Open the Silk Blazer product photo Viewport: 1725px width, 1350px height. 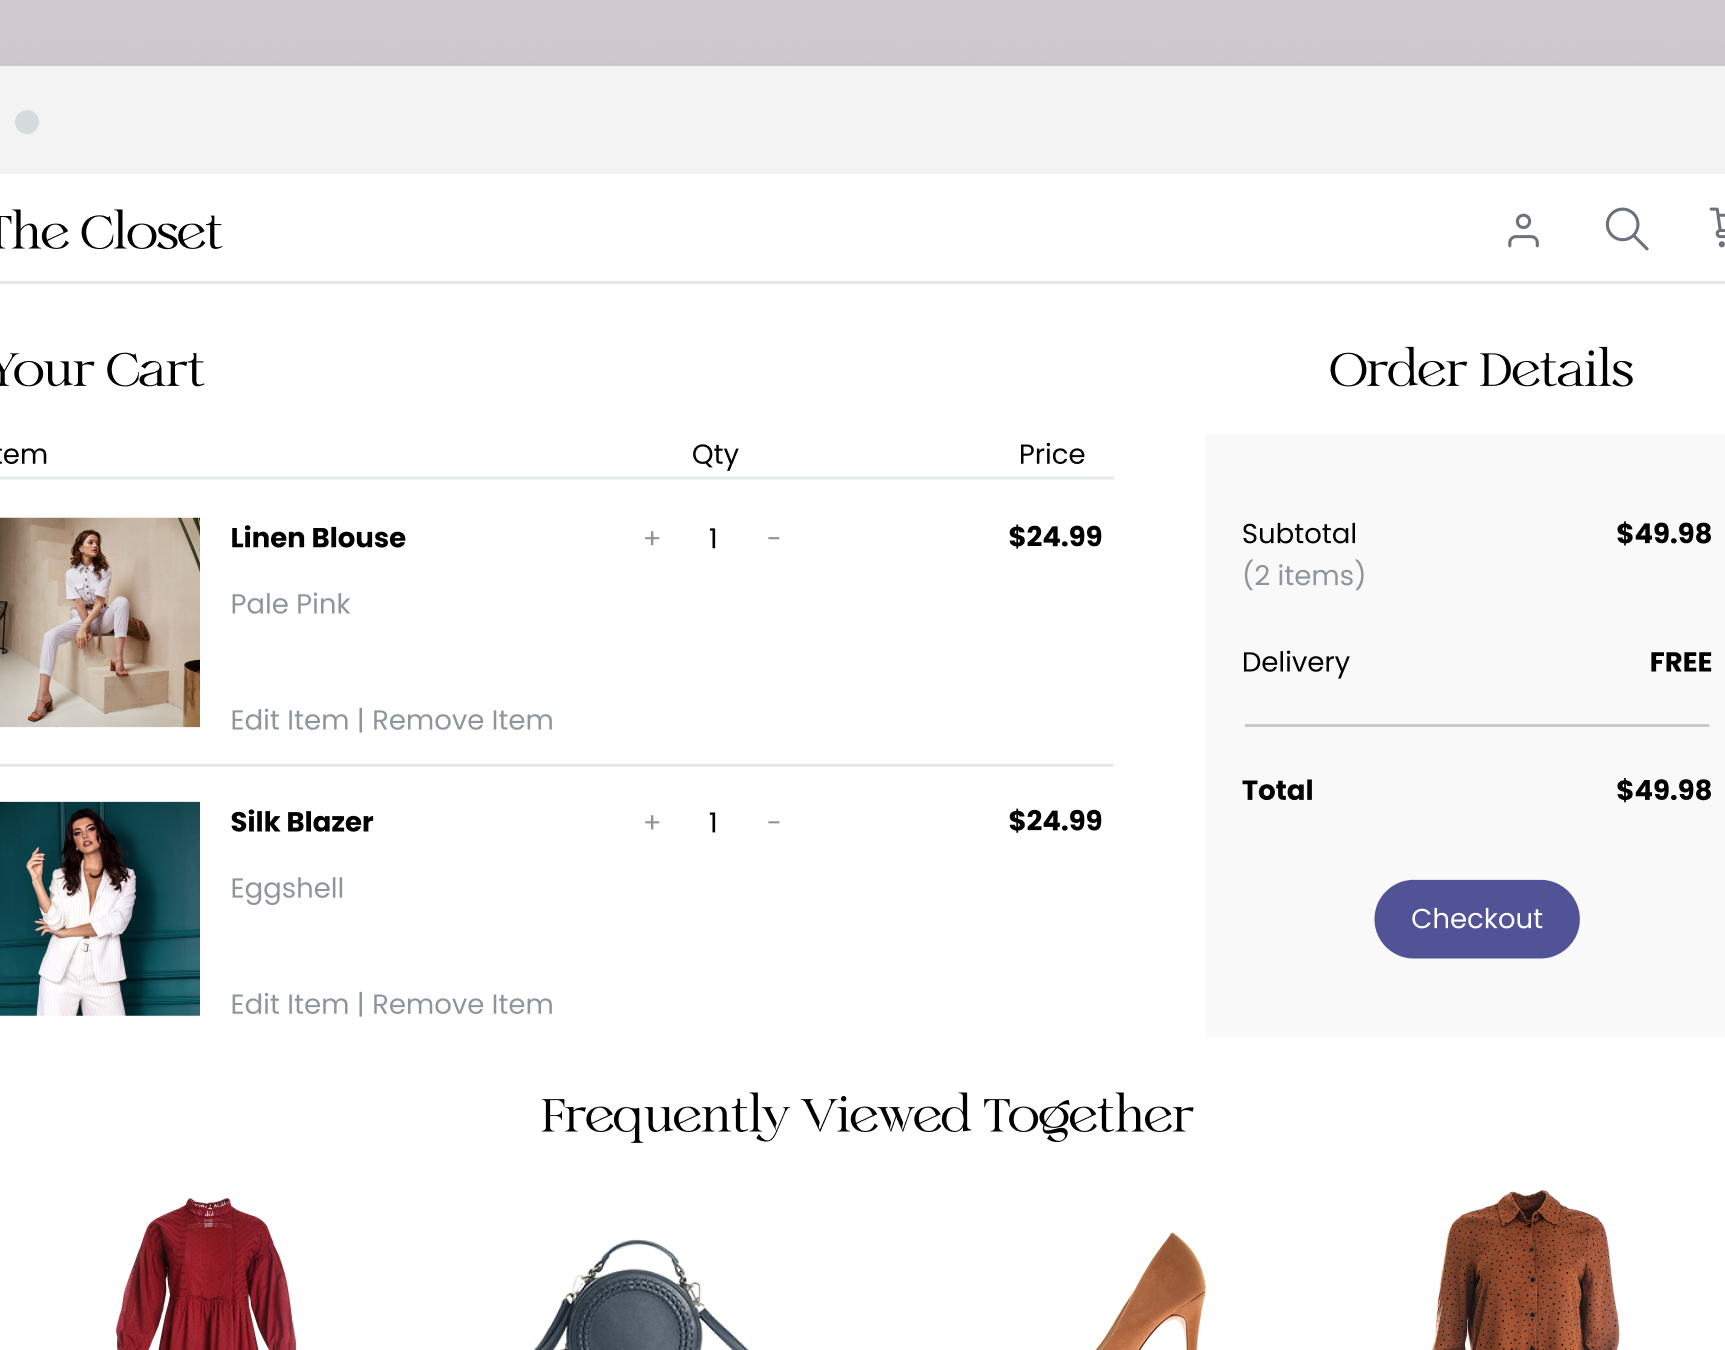100,909
